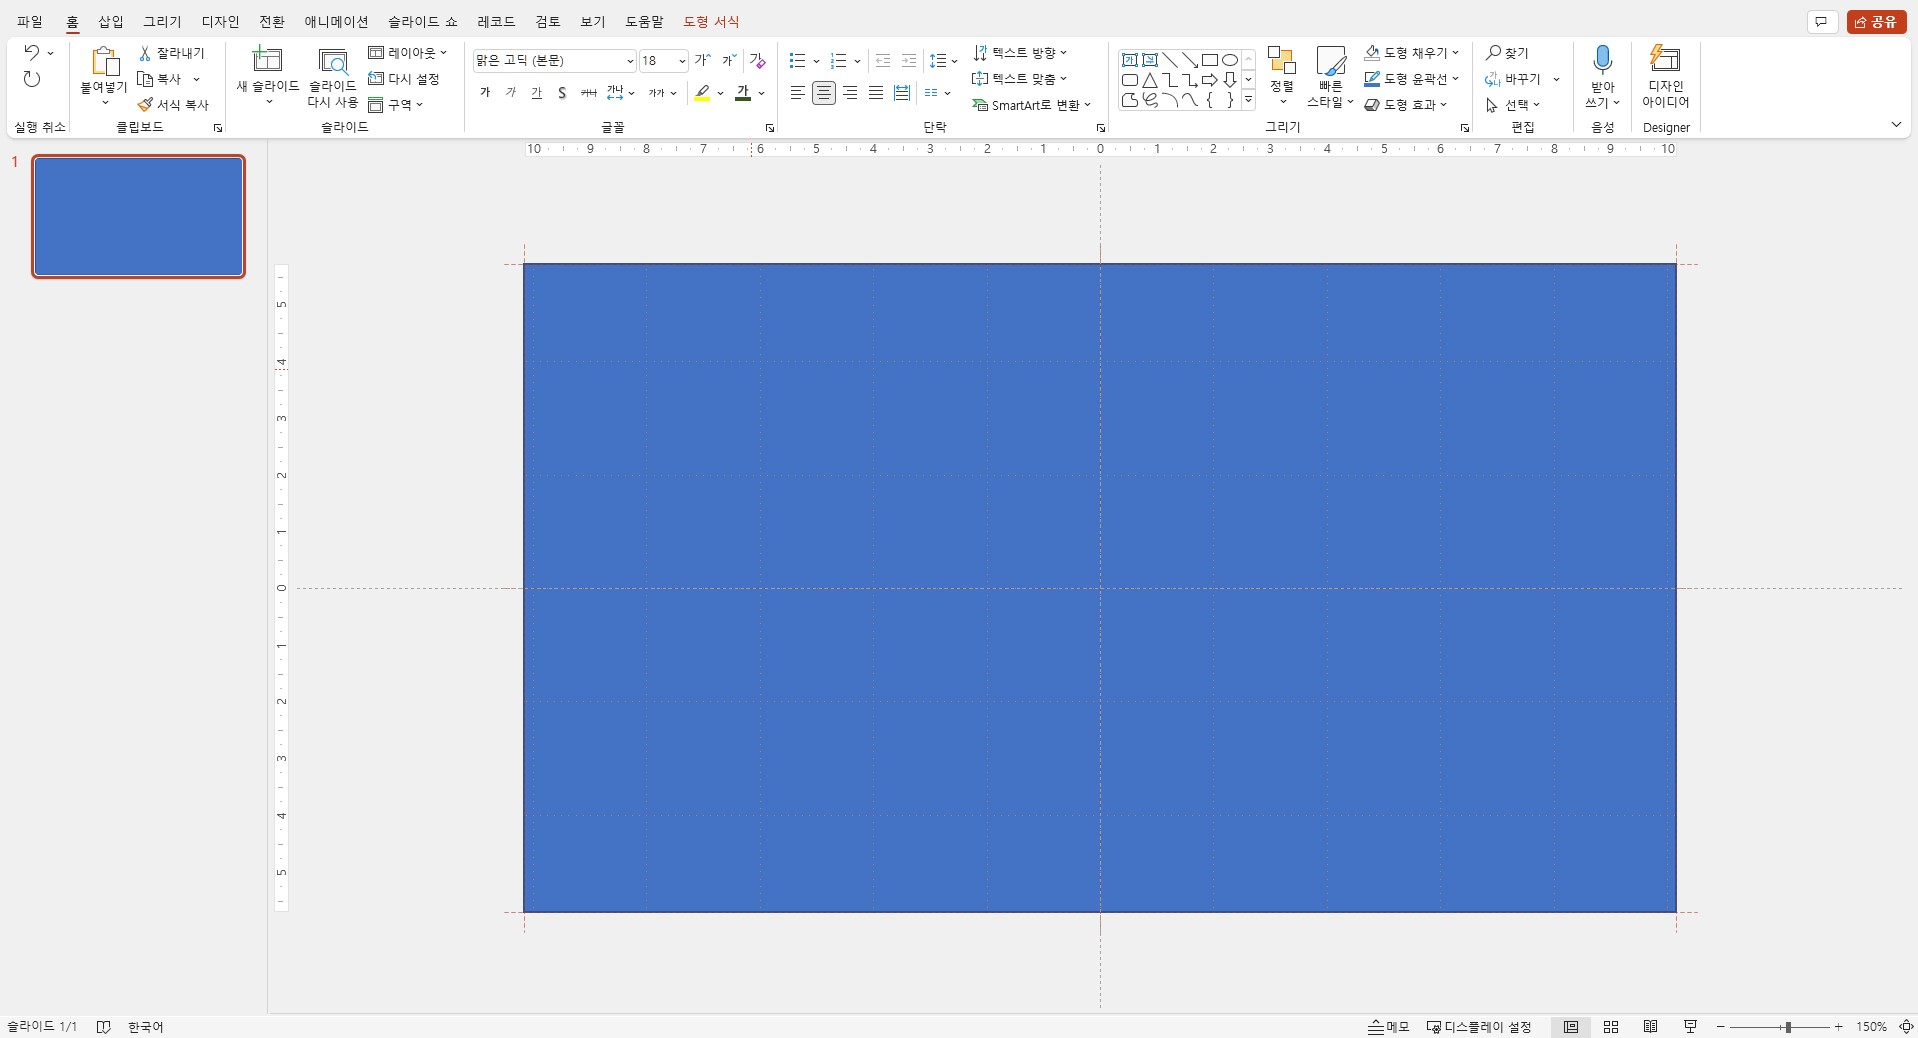Switch to the 도형 서식 Shape Format tab

coord(712,21)
